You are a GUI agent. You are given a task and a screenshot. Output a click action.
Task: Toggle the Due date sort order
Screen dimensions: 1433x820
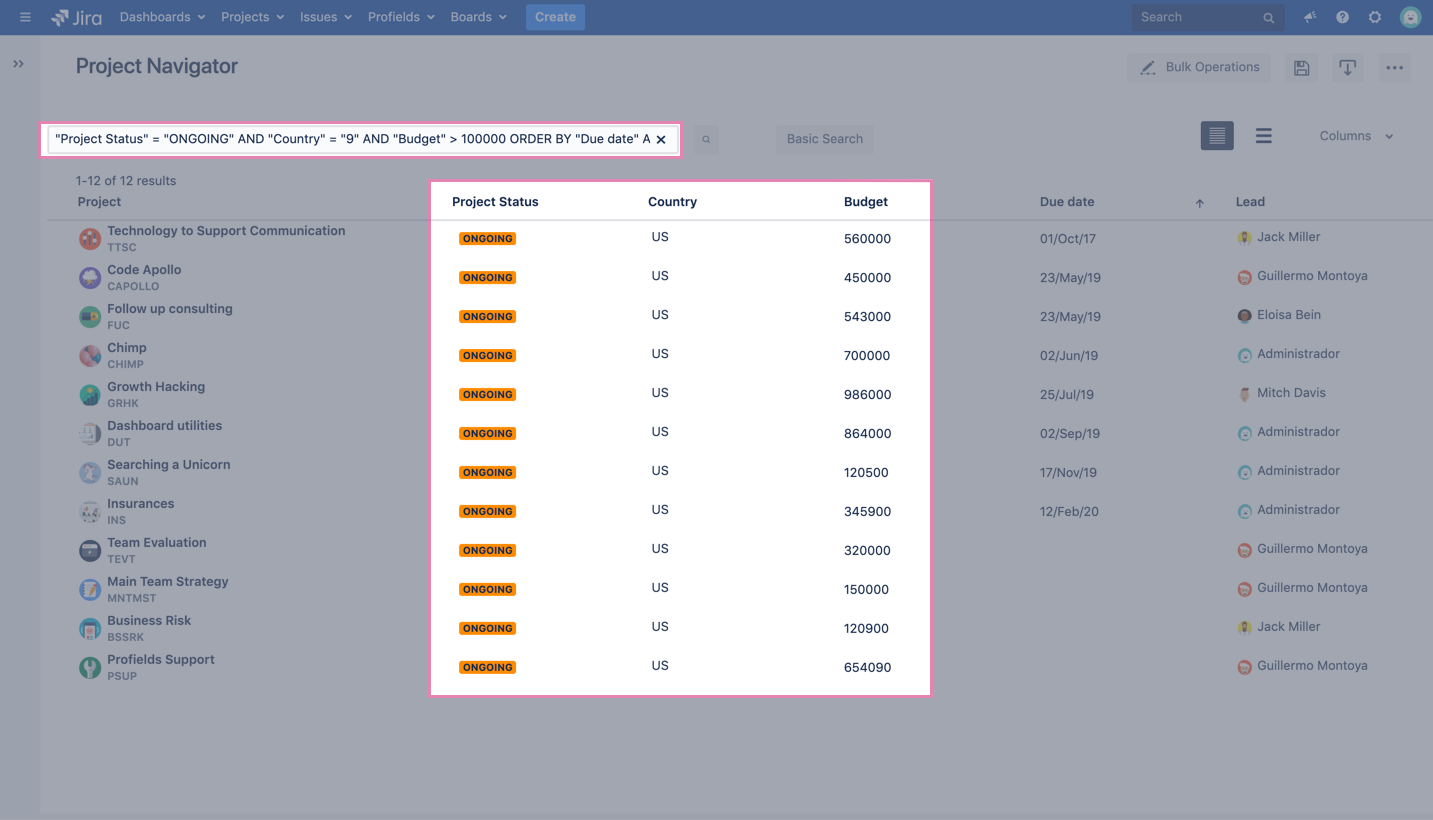tap(1199, 202)
